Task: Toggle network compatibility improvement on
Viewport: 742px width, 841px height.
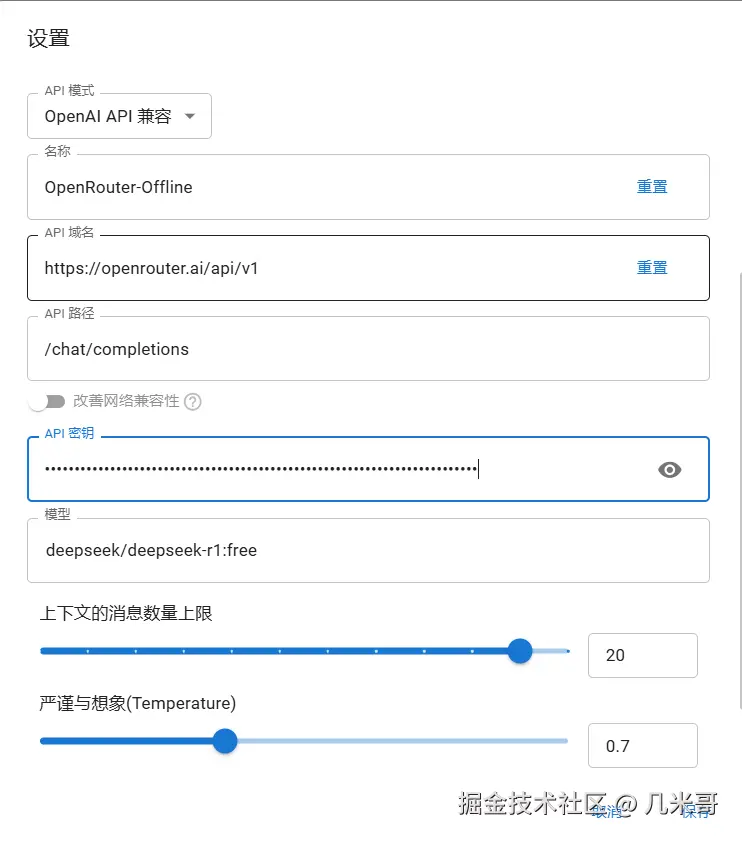Action: pyautogui.click(x=47, y=400)
